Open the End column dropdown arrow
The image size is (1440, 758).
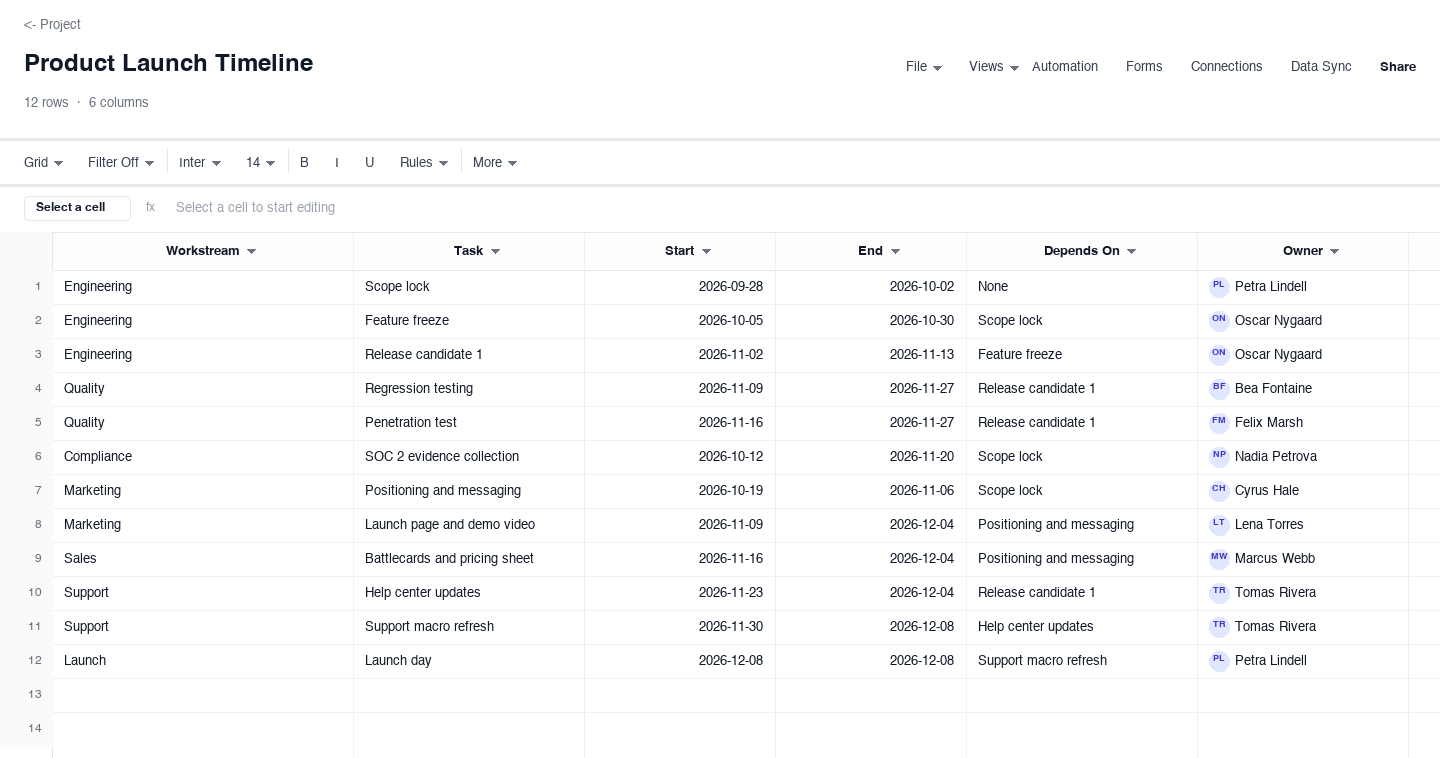pos(895,252)
